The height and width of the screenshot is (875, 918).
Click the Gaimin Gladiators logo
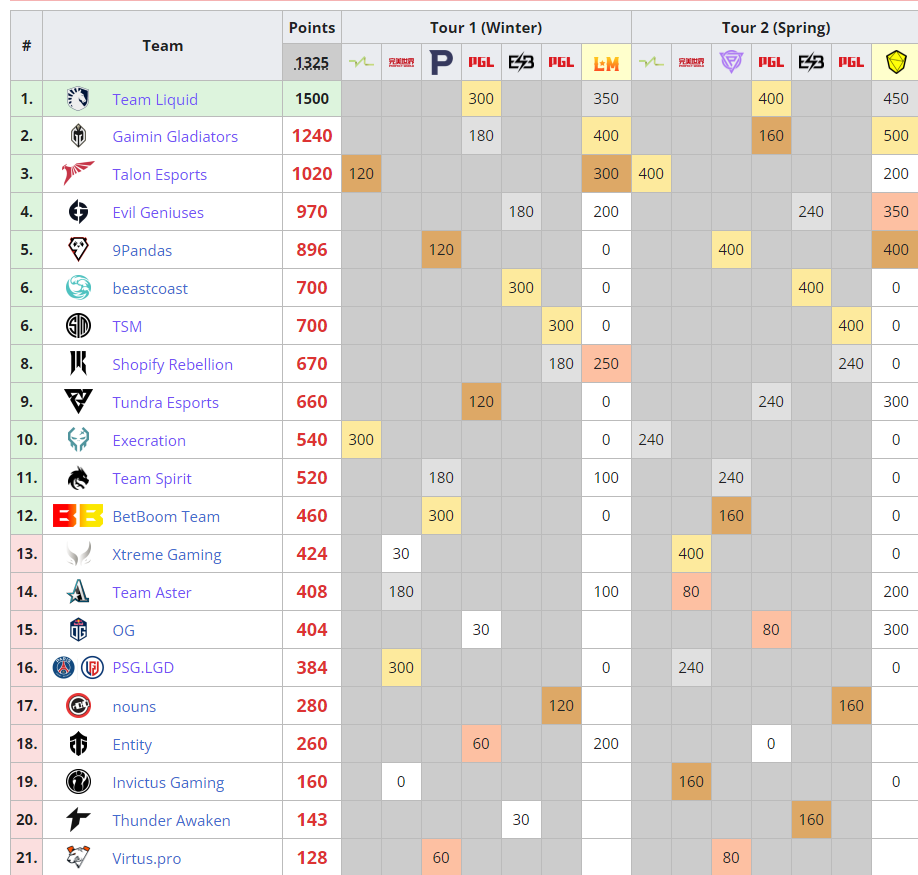78,136
